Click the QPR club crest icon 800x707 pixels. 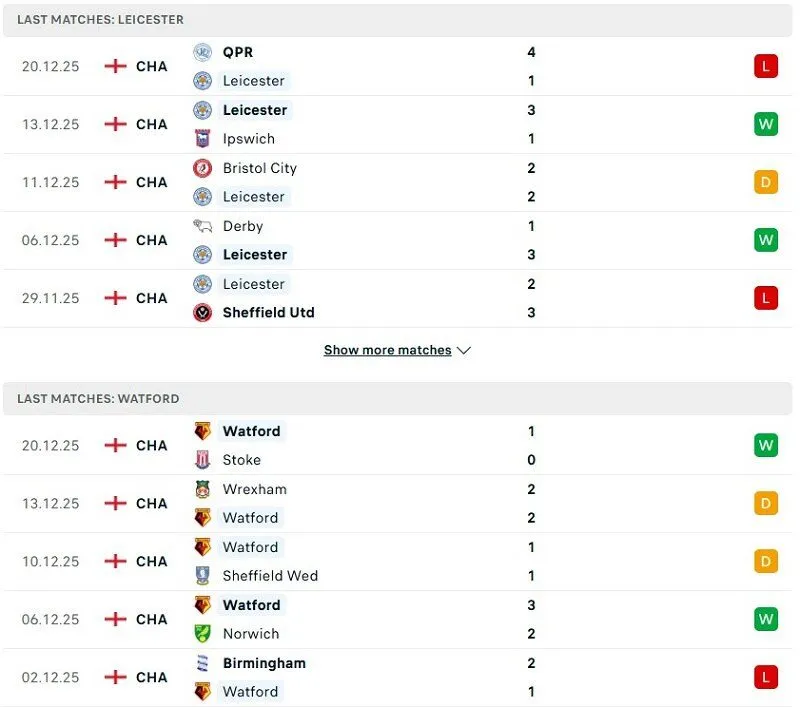(203, 52)
